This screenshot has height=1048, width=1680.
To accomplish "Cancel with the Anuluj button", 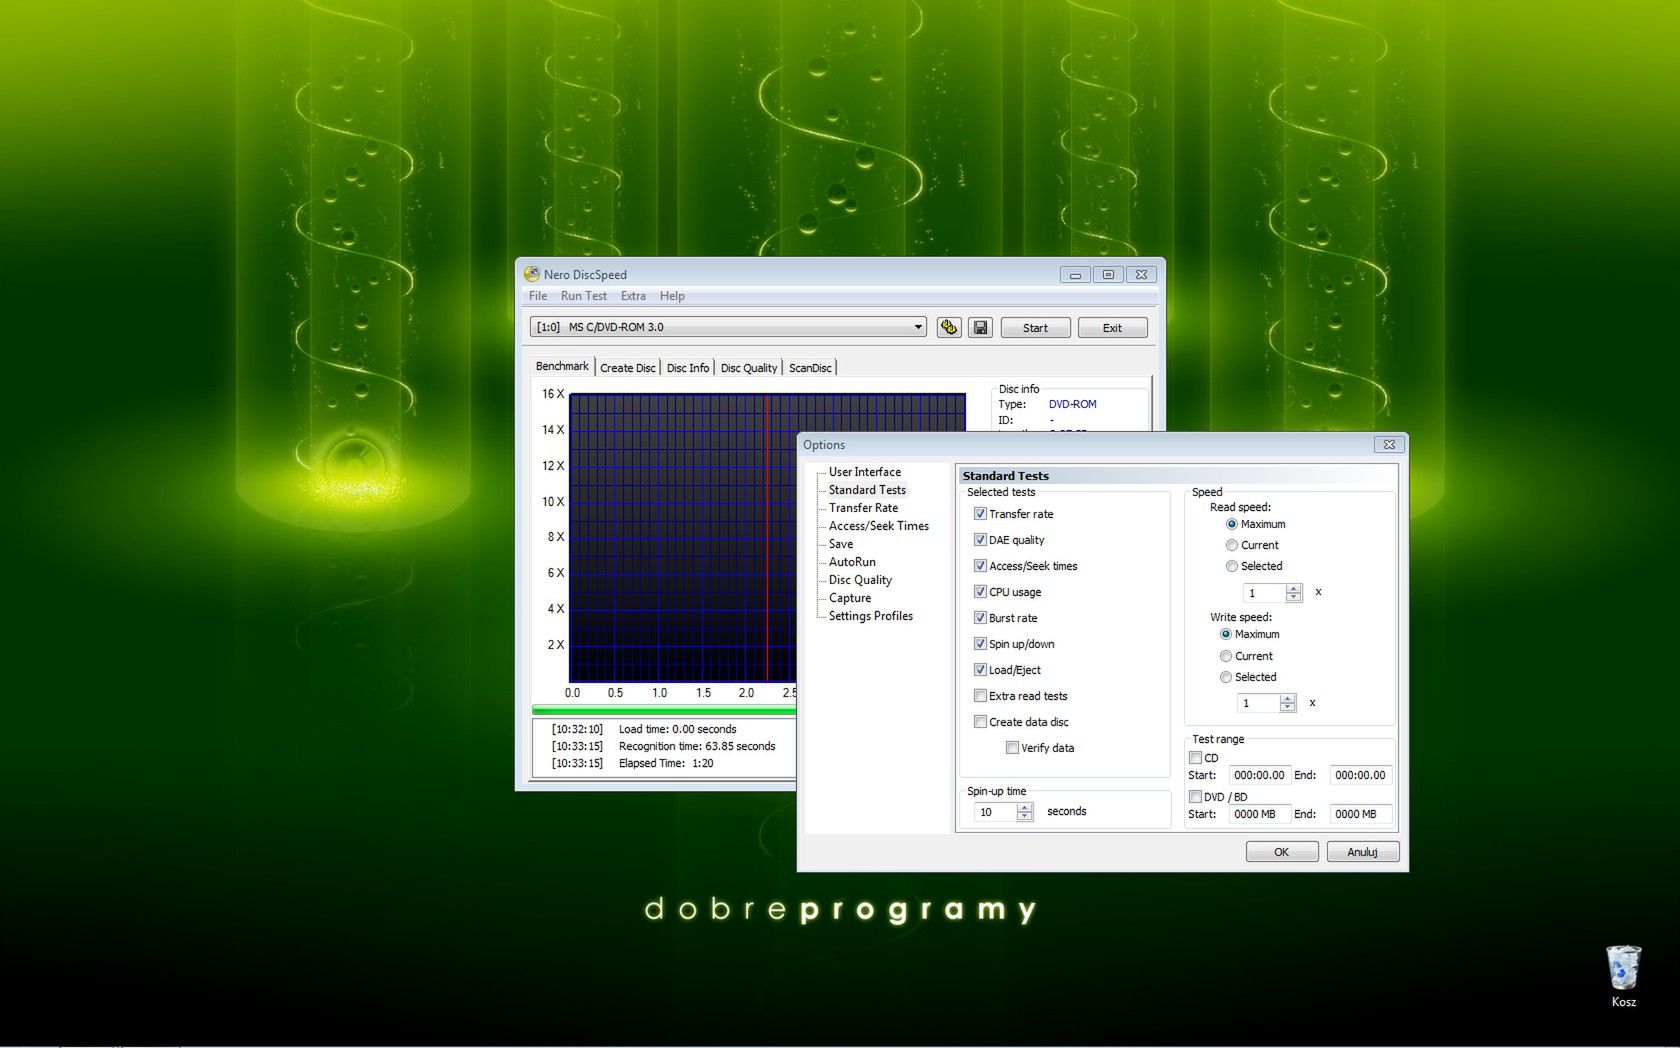I will [1362, 852].
